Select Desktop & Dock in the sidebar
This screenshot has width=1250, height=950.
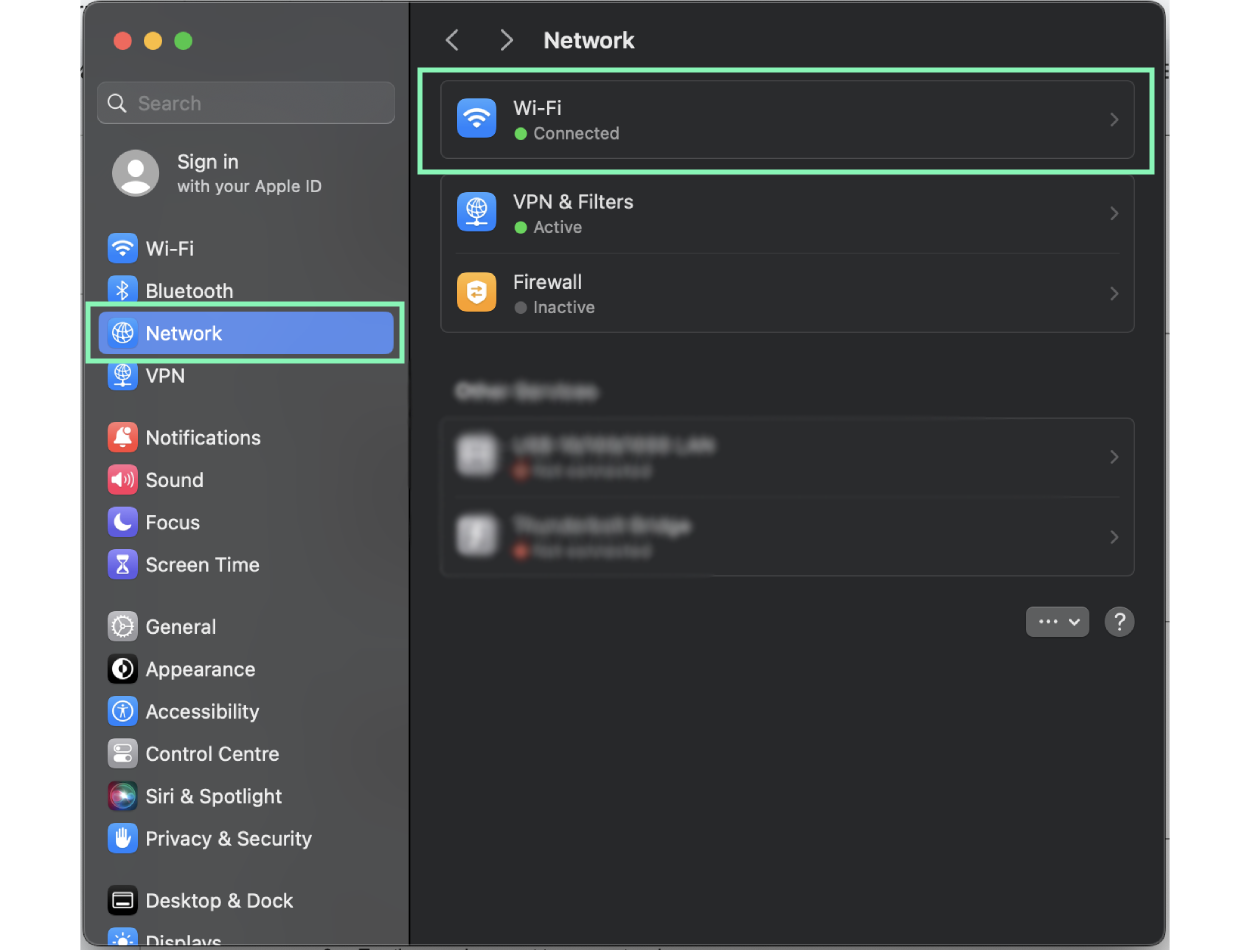click(x=246, y=901)
